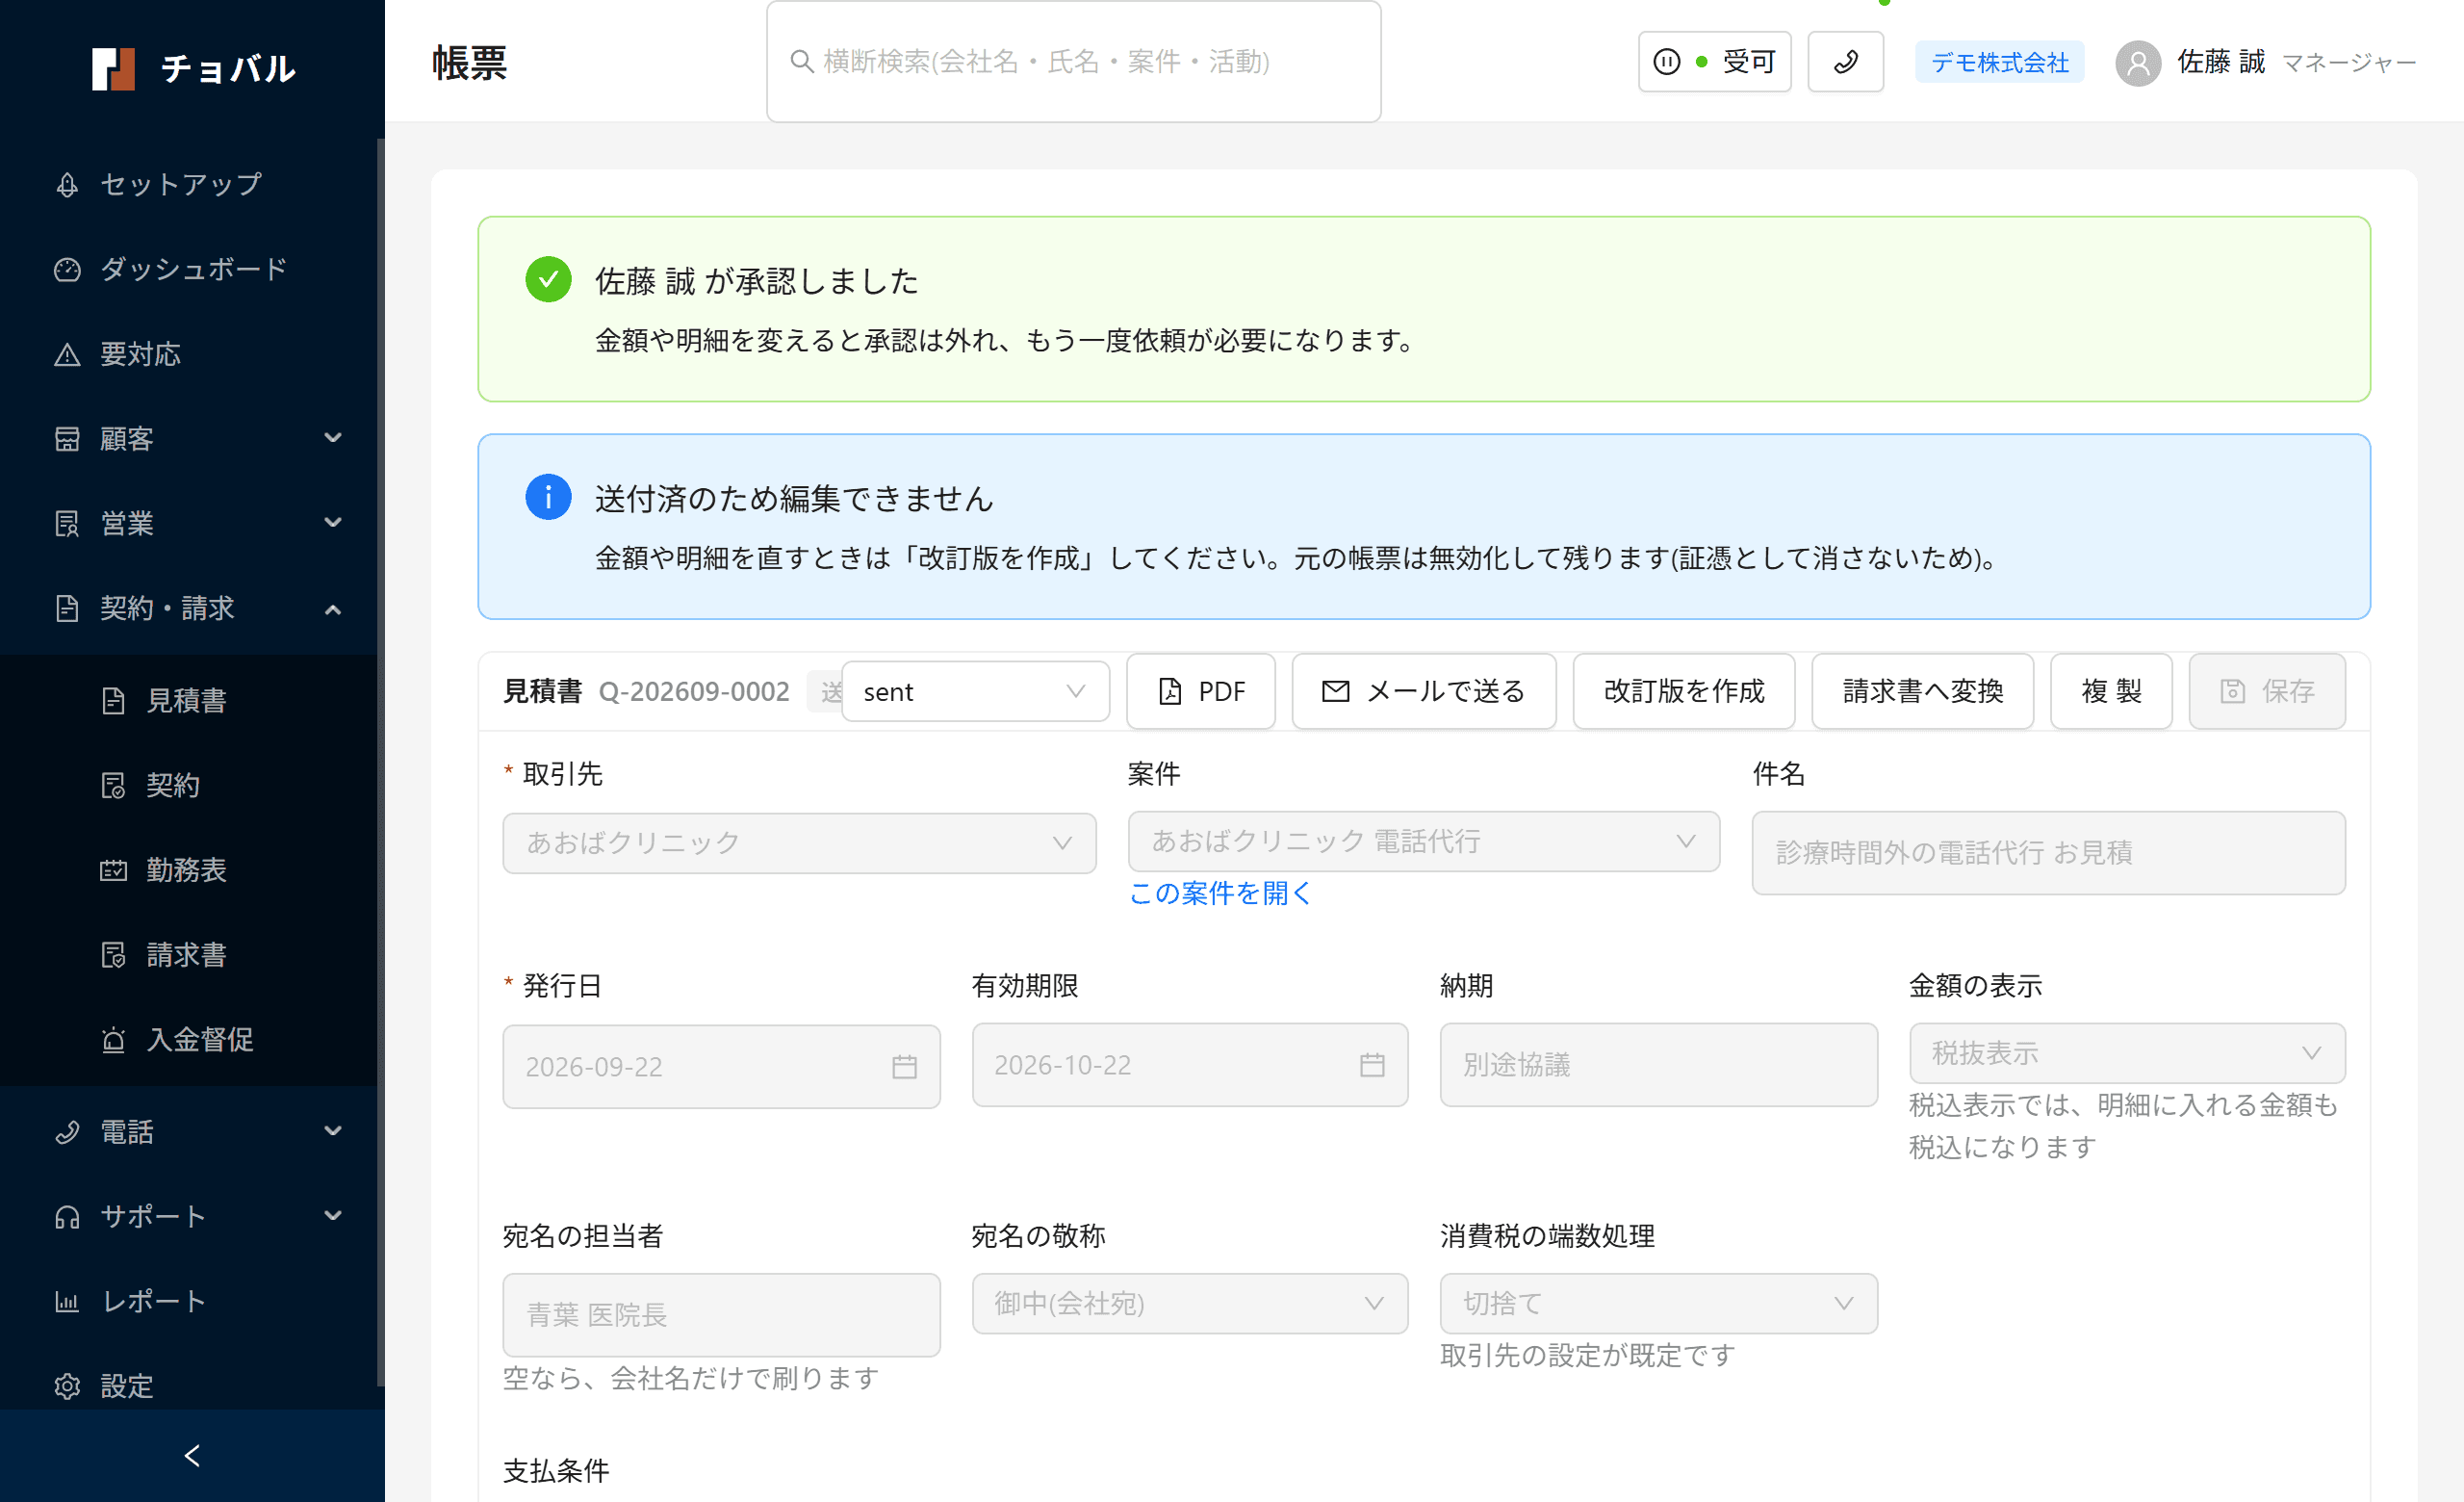
Task: Open the 消費税の端数処理 切捨て dropdown
Action: (1658, 1304)
